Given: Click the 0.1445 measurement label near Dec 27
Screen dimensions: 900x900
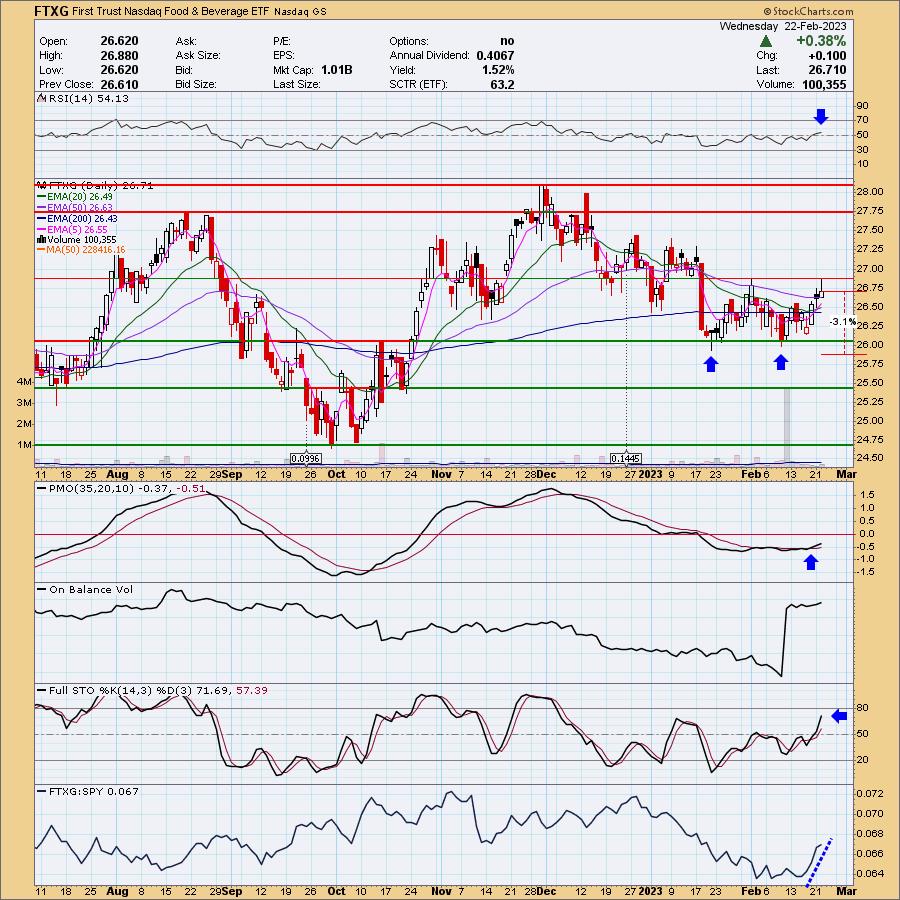Looking at the screenshot, I should [626, 458].
